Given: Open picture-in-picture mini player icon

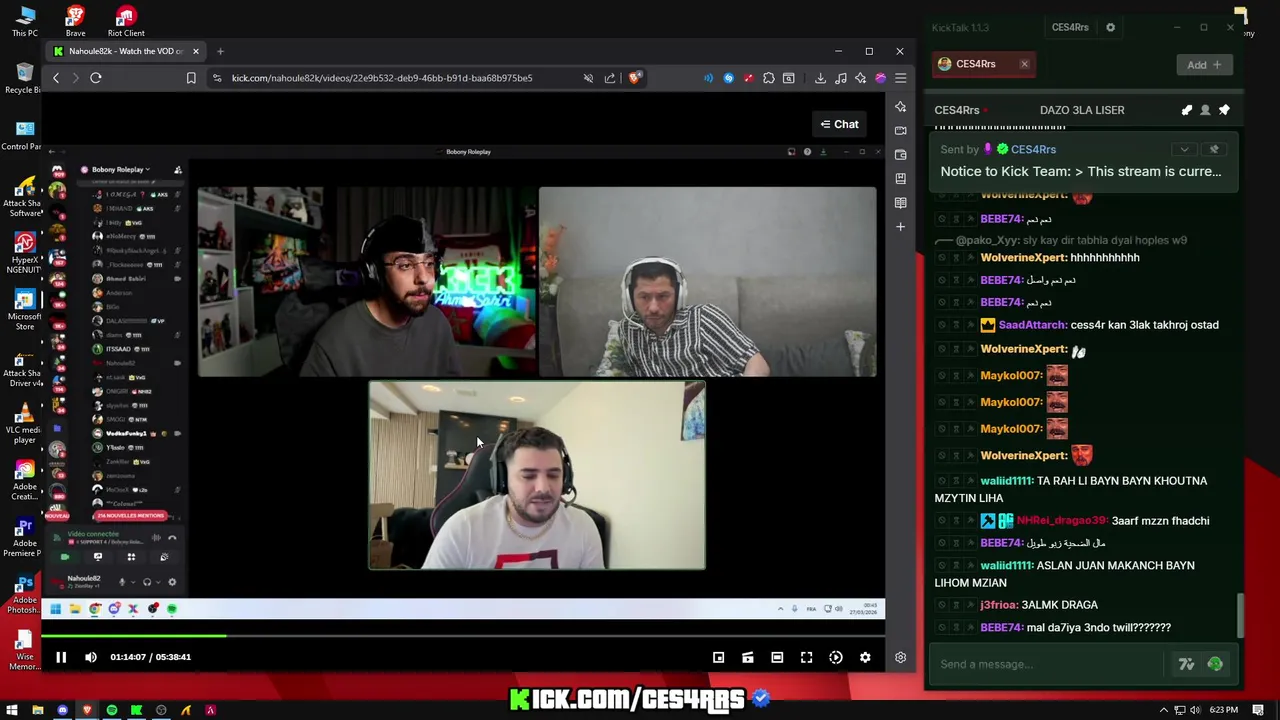Looking at the screenshot, I should point(718,657).
